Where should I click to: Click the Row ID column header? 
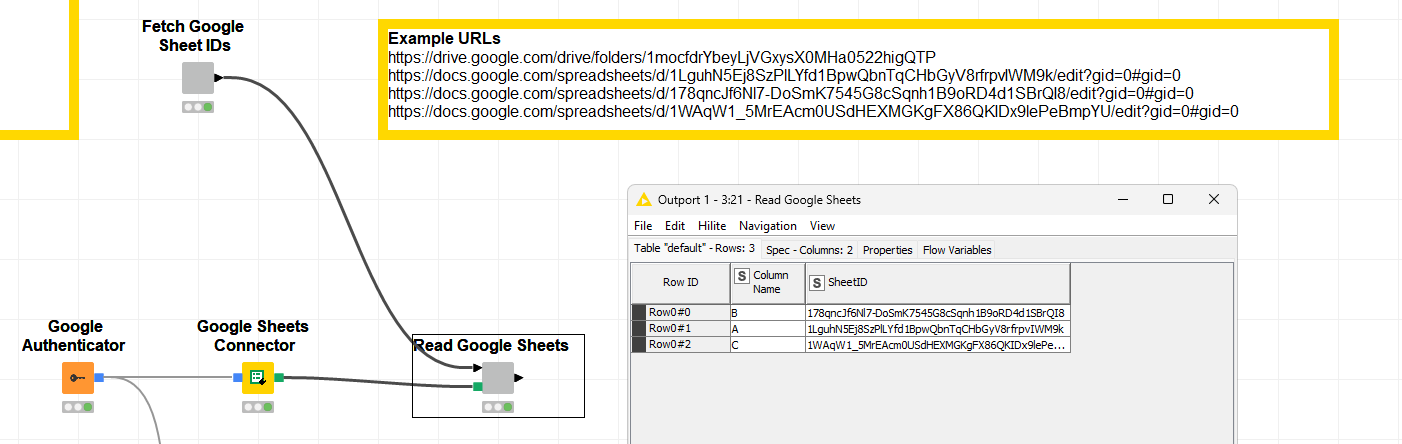tap(681, 283)
